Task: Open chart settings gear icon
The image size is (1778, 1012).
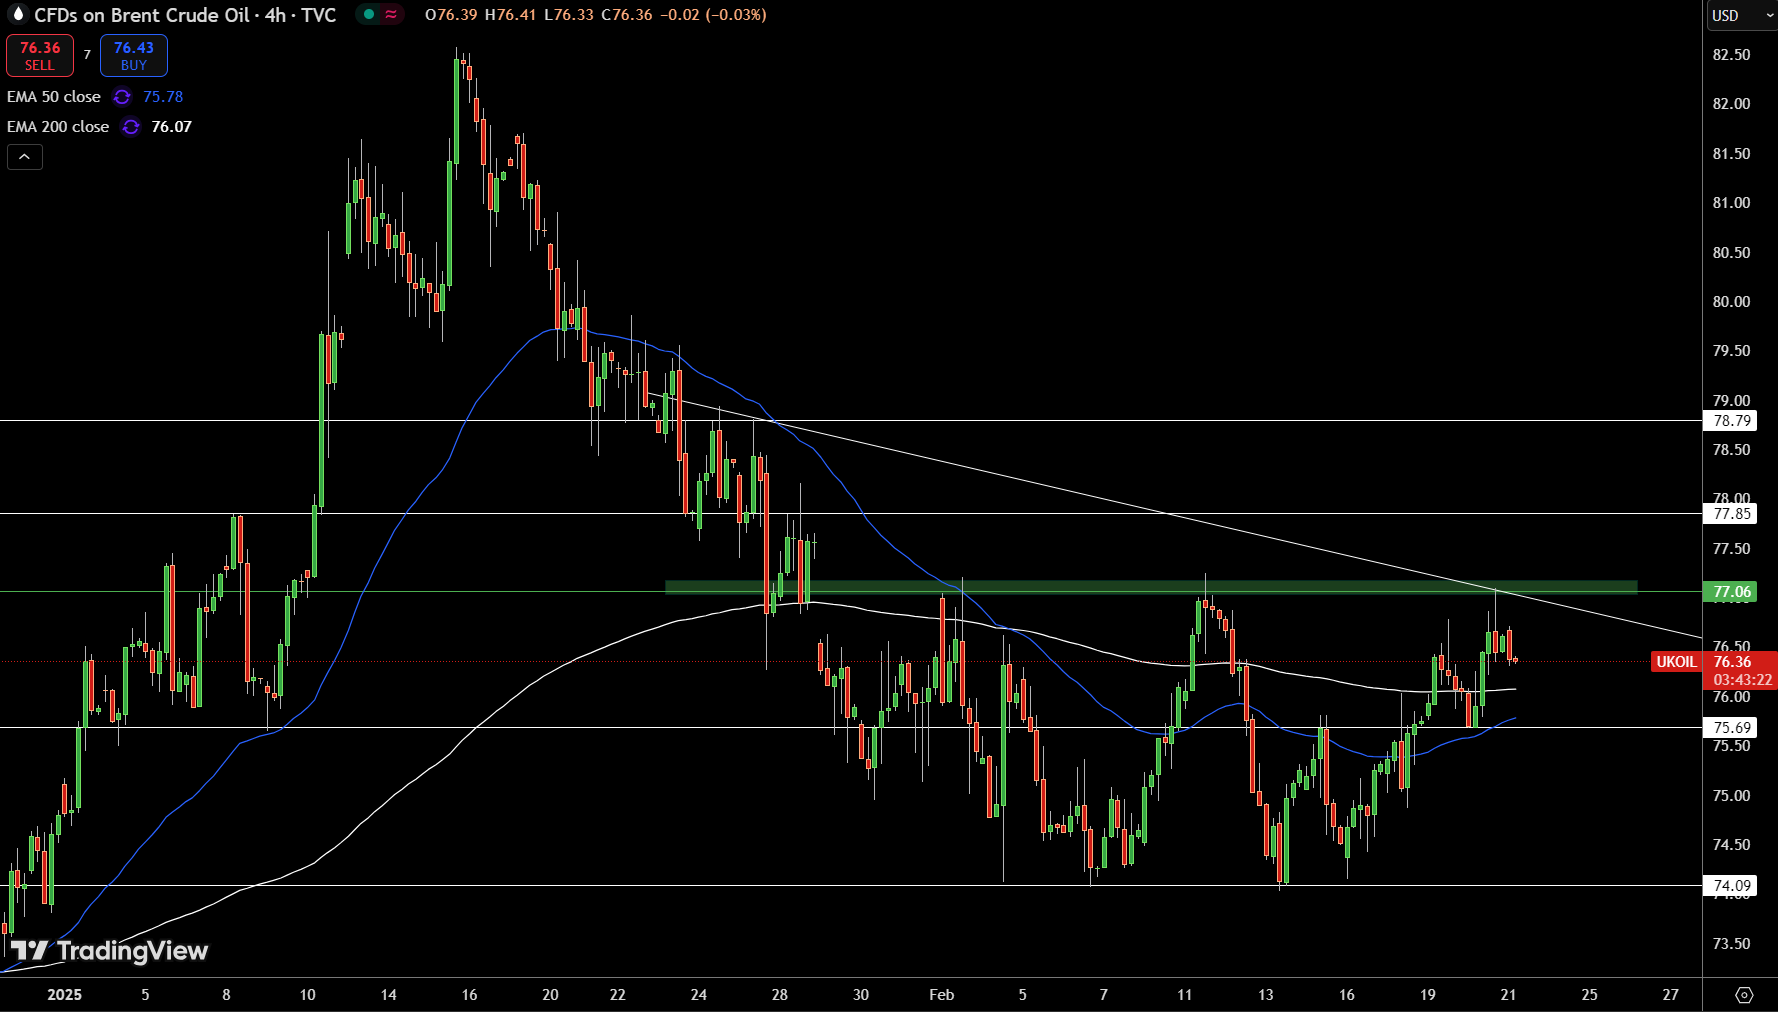Action: tap(1744, 995)
